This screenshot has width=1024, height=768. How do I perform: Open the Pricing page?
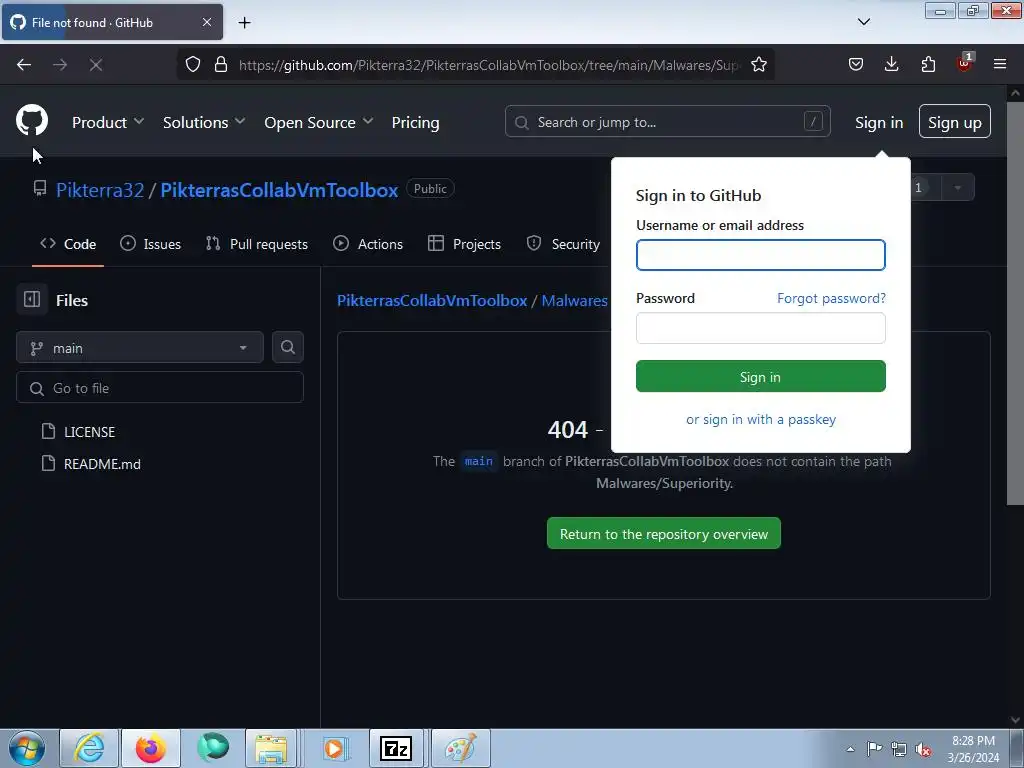click(415, 123)
